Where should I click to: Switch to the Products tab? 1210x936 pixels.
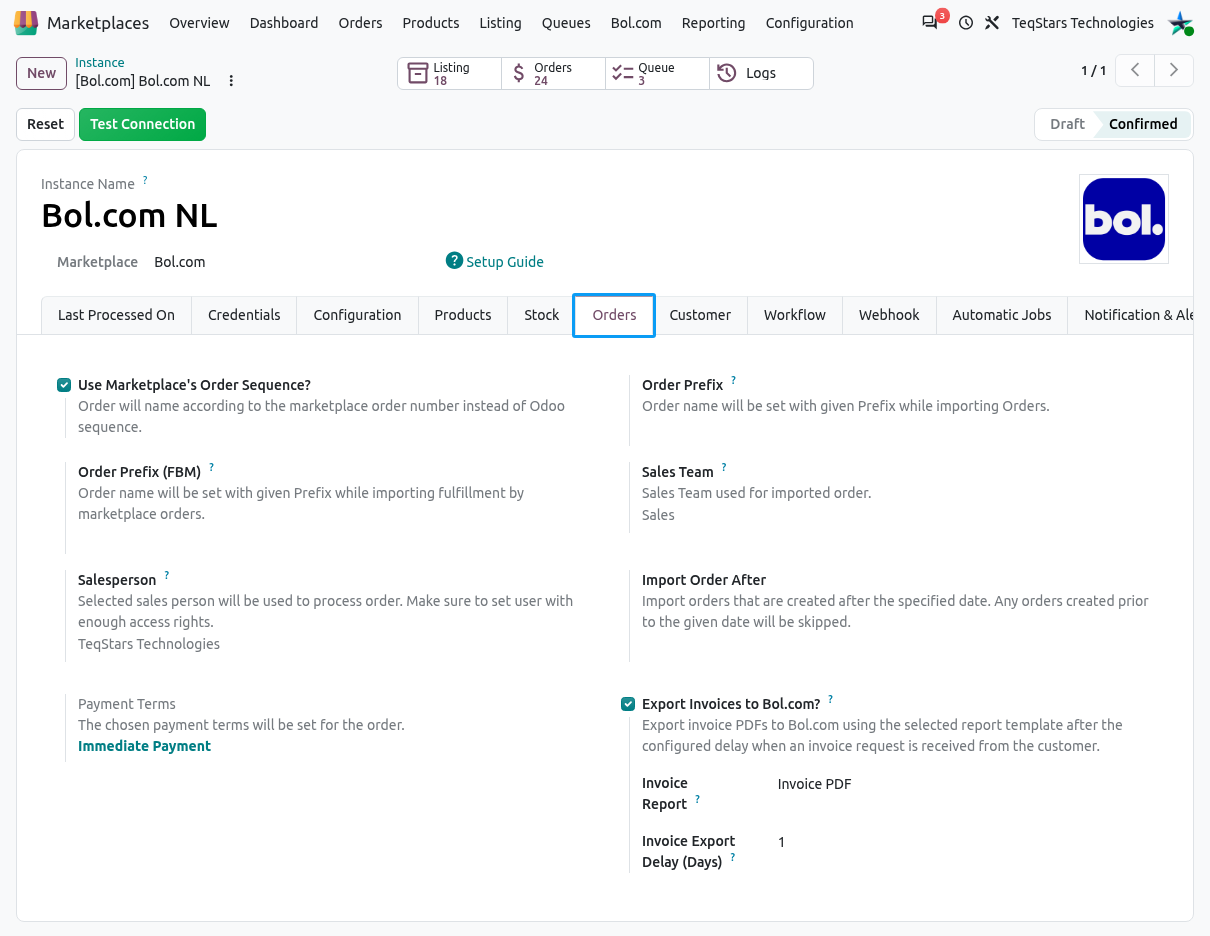[463, 315]
